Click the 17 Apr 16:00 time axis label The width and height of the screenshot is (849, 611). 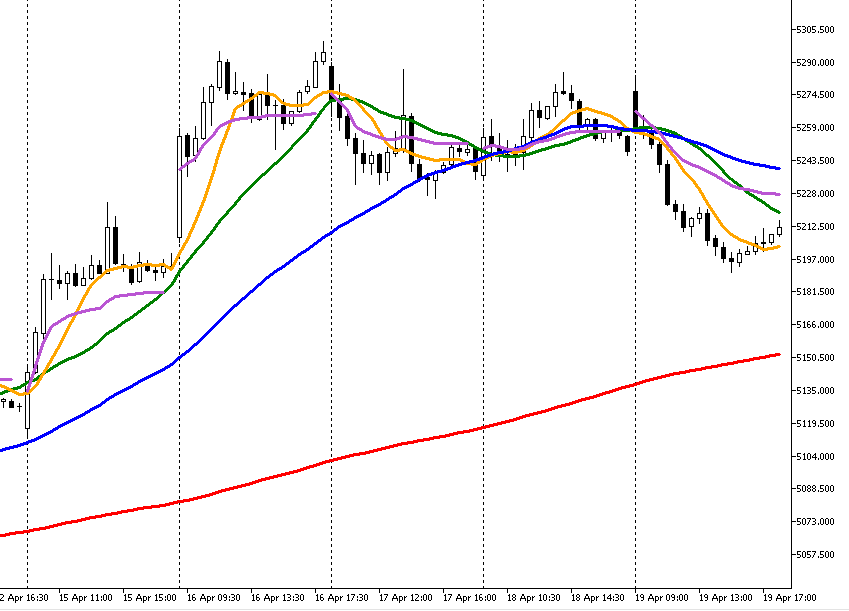click(469, 598)
